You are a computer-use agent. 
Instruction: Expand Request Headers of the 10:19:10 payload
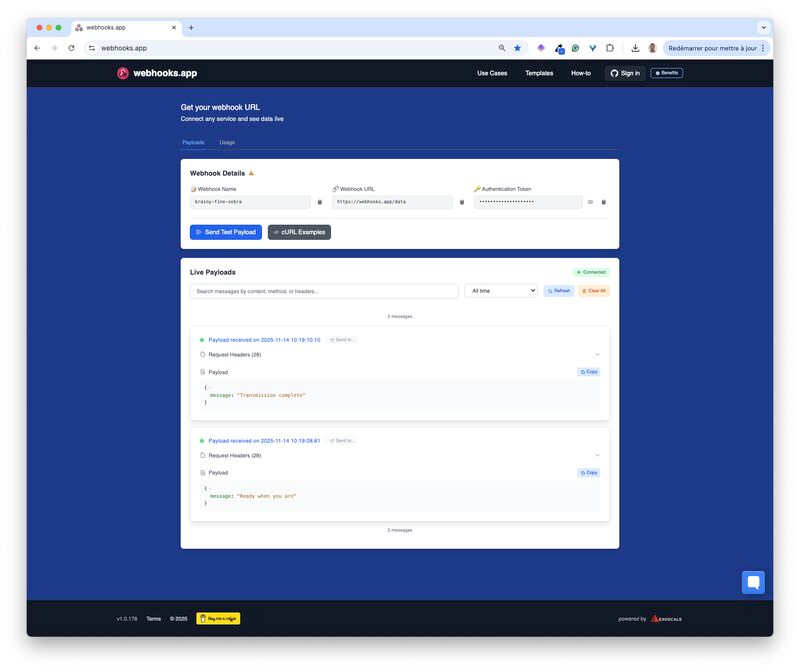point(597,354)
